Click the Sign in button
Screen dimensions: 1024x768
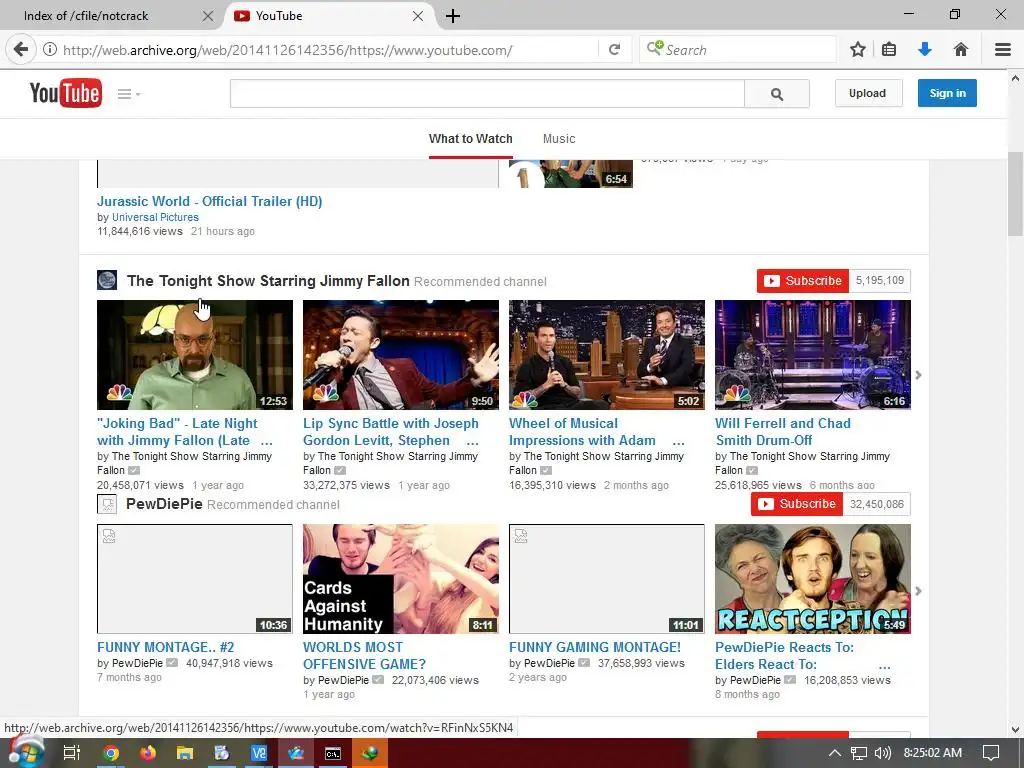click(x=948, y=93)
